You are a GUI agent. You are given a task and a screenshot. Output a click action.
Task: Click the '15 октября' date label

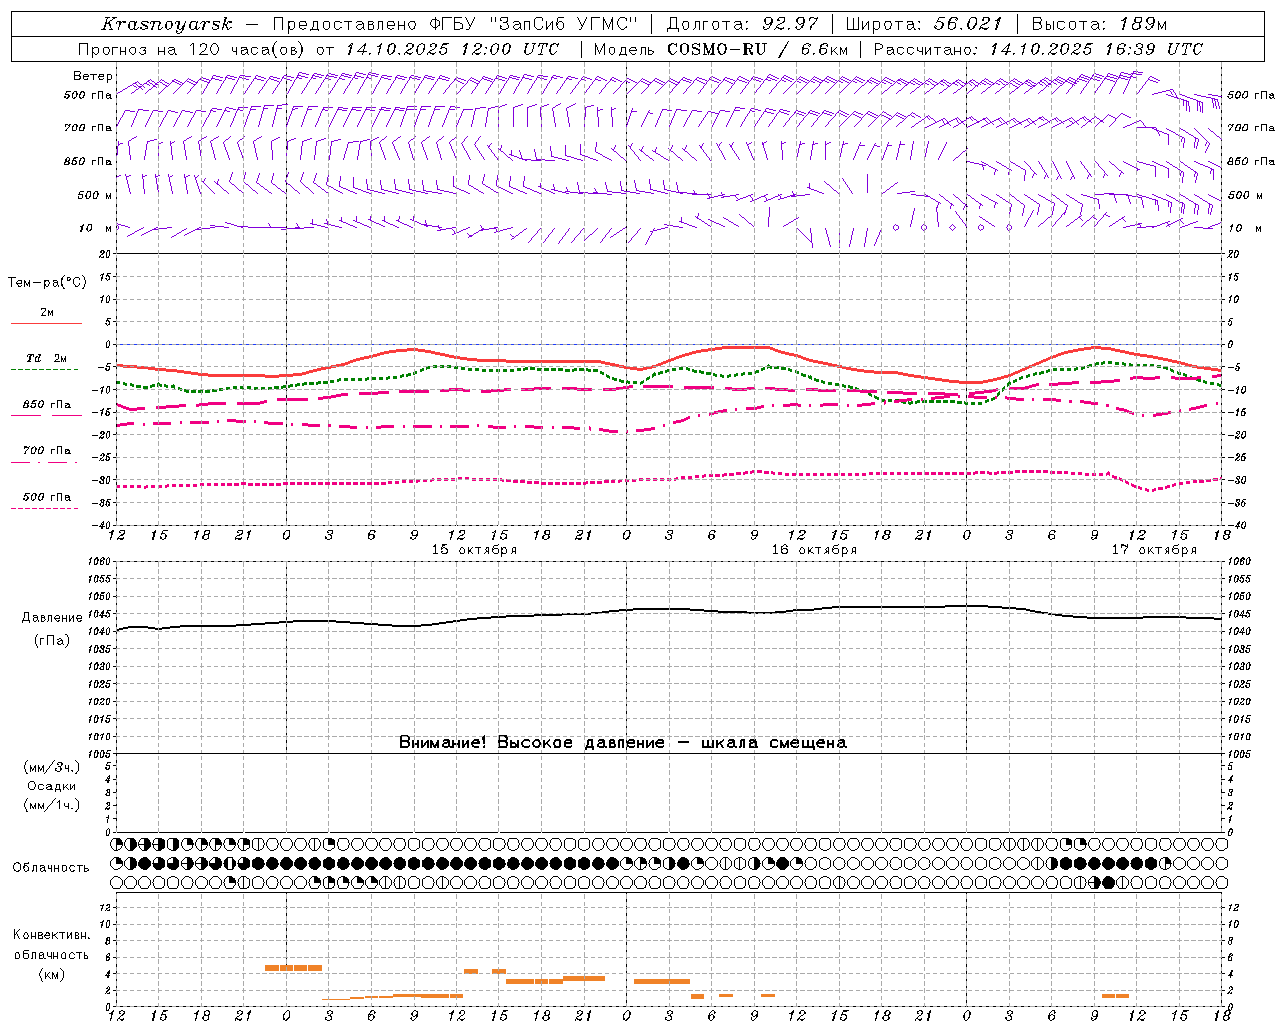(x=474, y=550)
